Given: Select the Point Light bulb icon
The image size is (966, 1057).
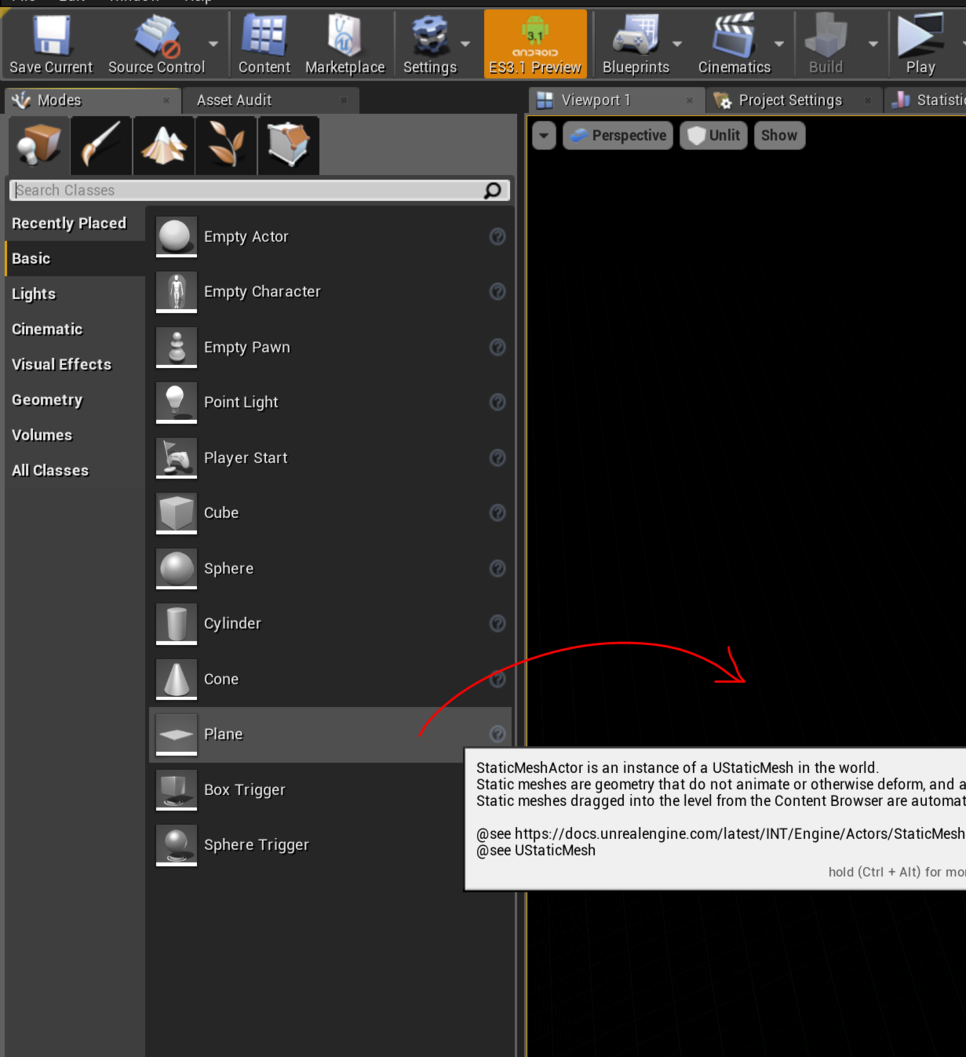Looking at the screenshot, I should [x=177, y=402].
